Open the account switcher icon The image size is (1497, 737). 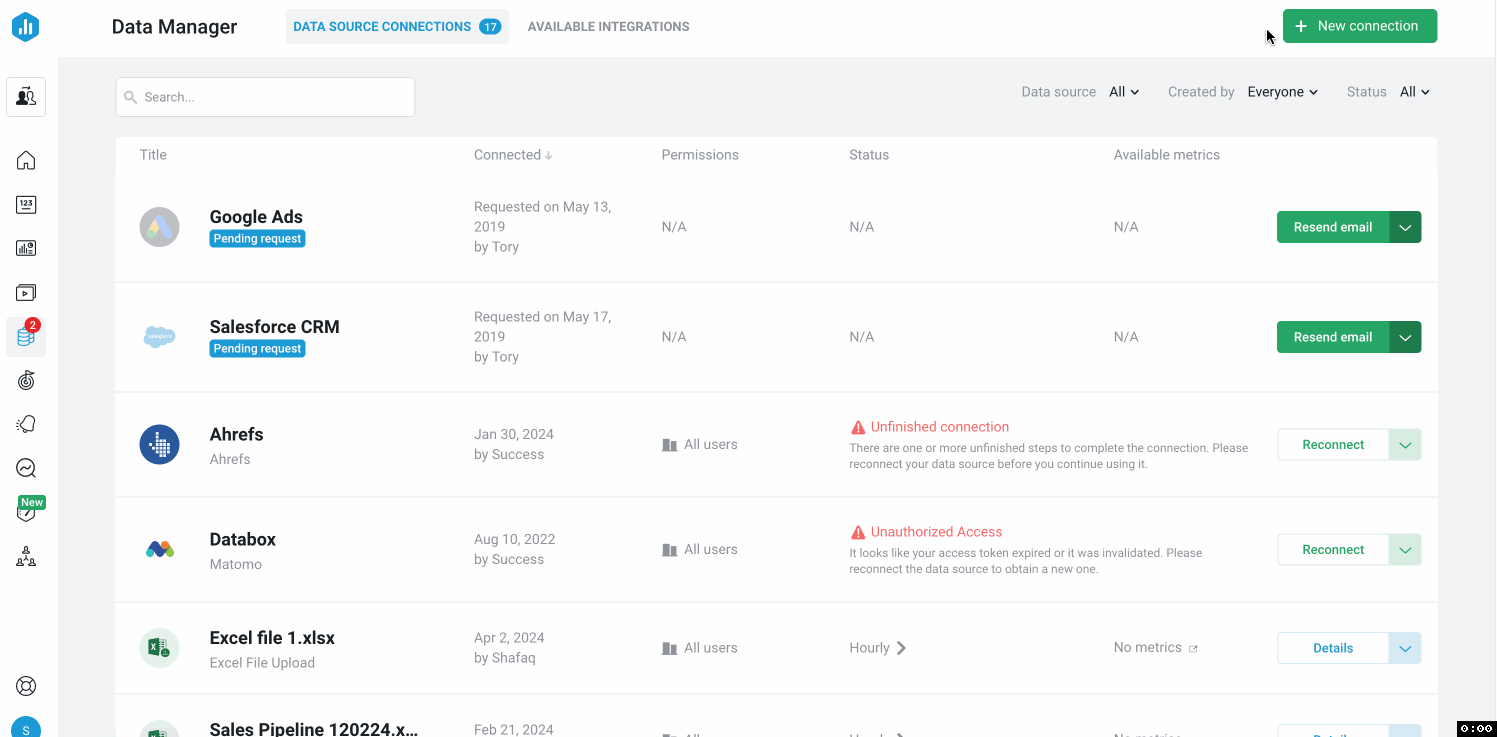tap(26, 97)
